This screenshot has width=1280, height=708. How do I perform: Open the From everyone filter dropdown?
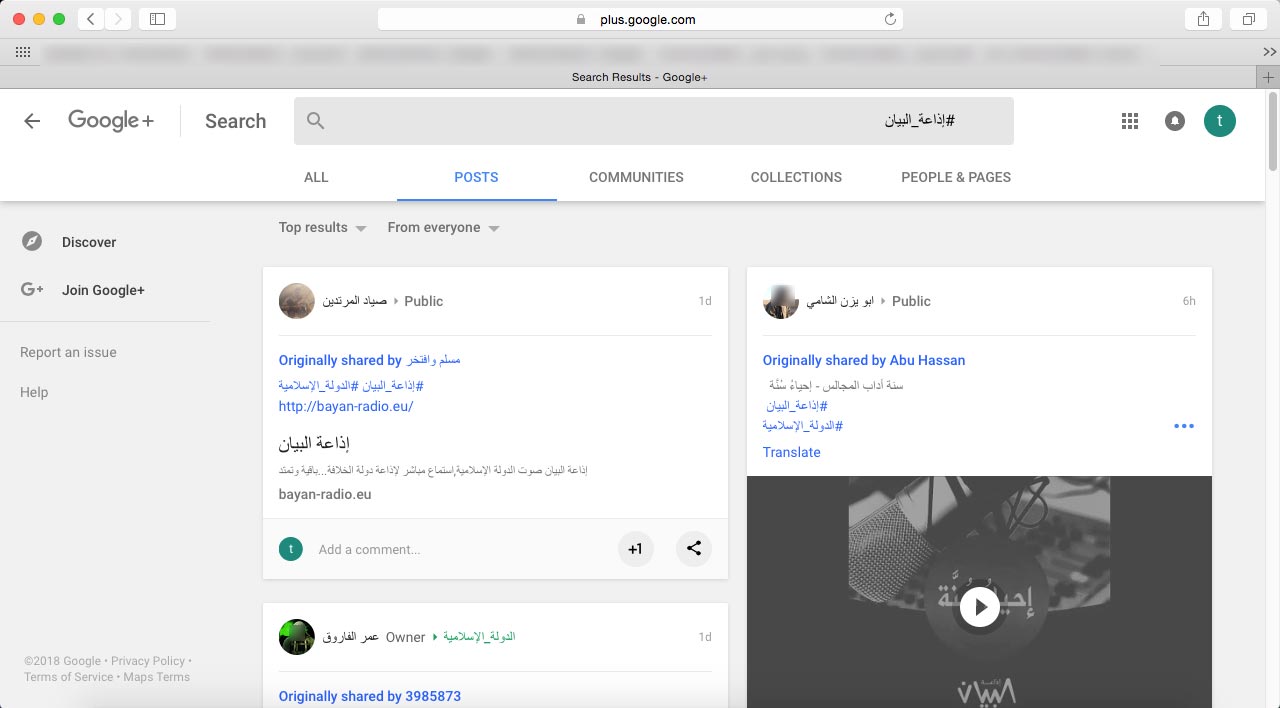pos(443,228)
